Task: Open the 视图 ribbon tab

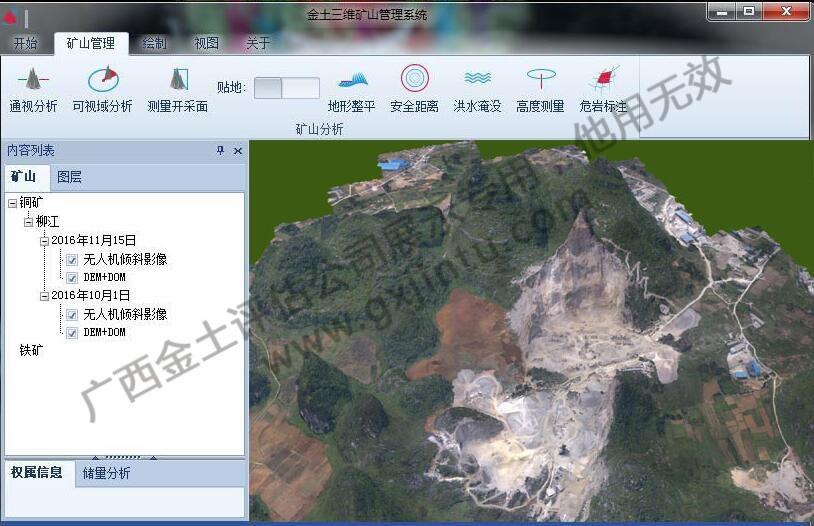Action: (x=206, y=43)
